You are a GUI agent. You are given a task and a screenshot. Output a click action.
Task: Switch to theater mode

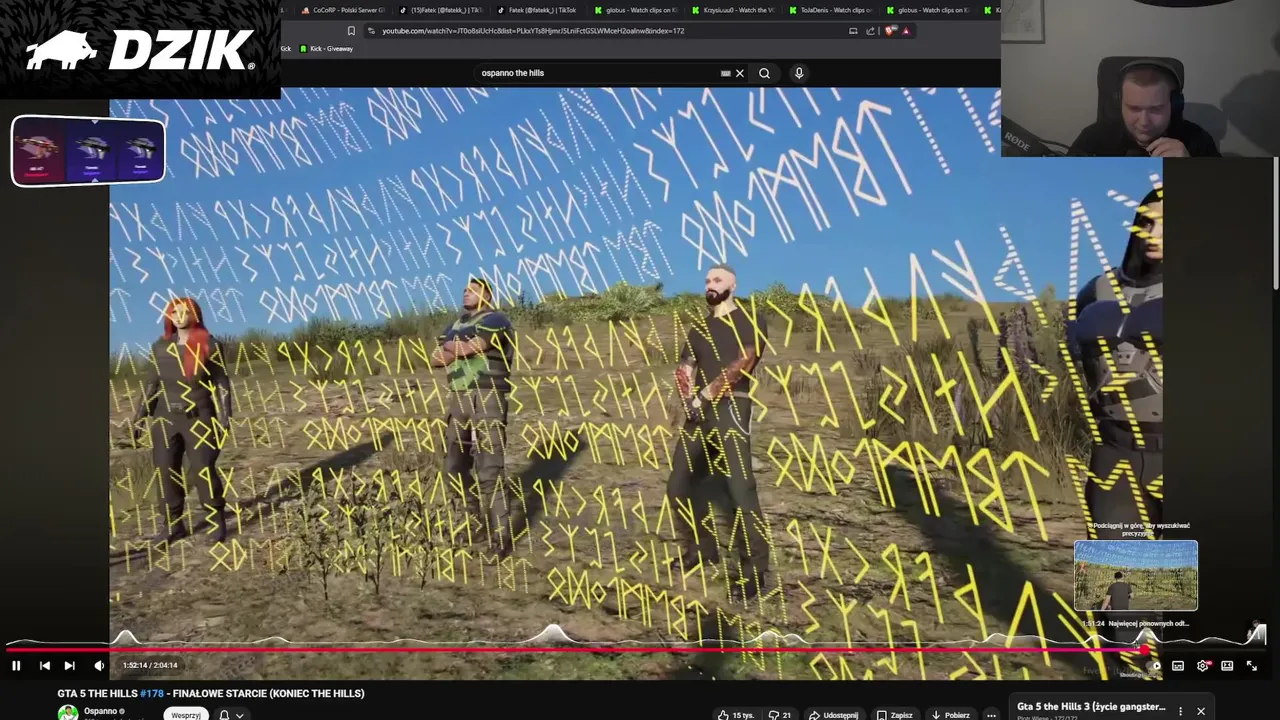click(x=1227, y=665)
